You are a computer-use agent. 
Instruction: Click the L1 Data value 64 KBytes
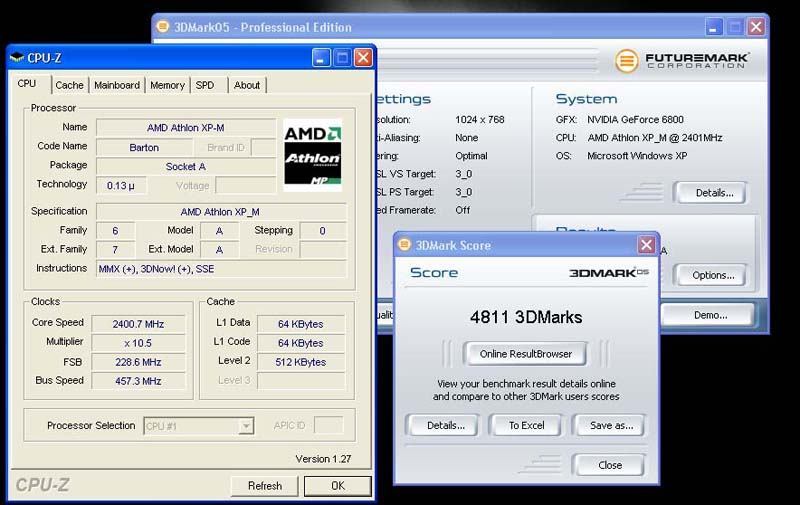(301, 324)
